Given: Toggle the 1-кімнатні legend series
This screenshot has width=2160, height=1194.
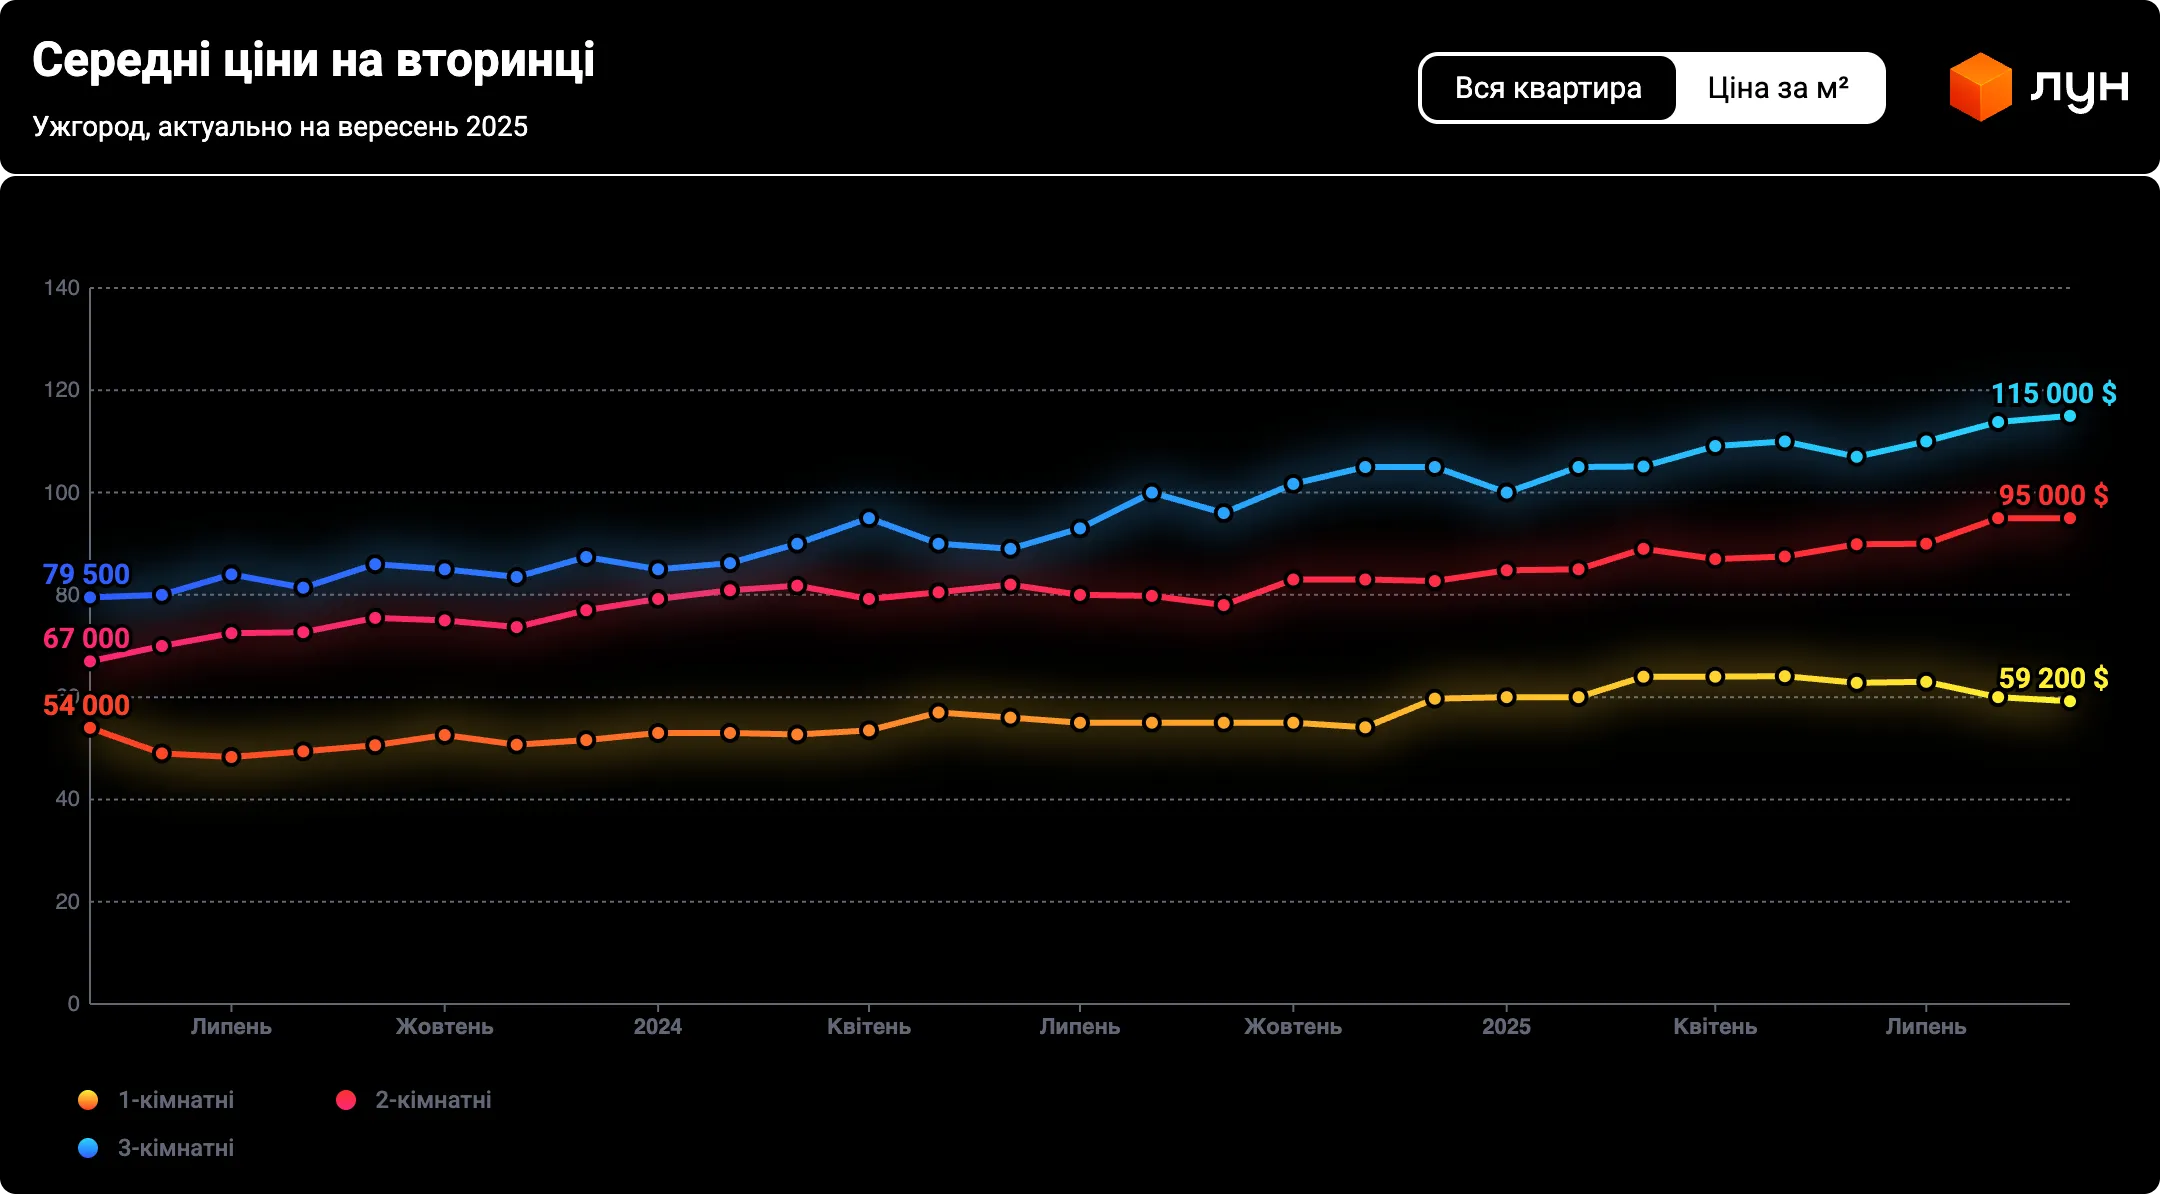Looking at the screenshot, I should tap(176, 1100).
